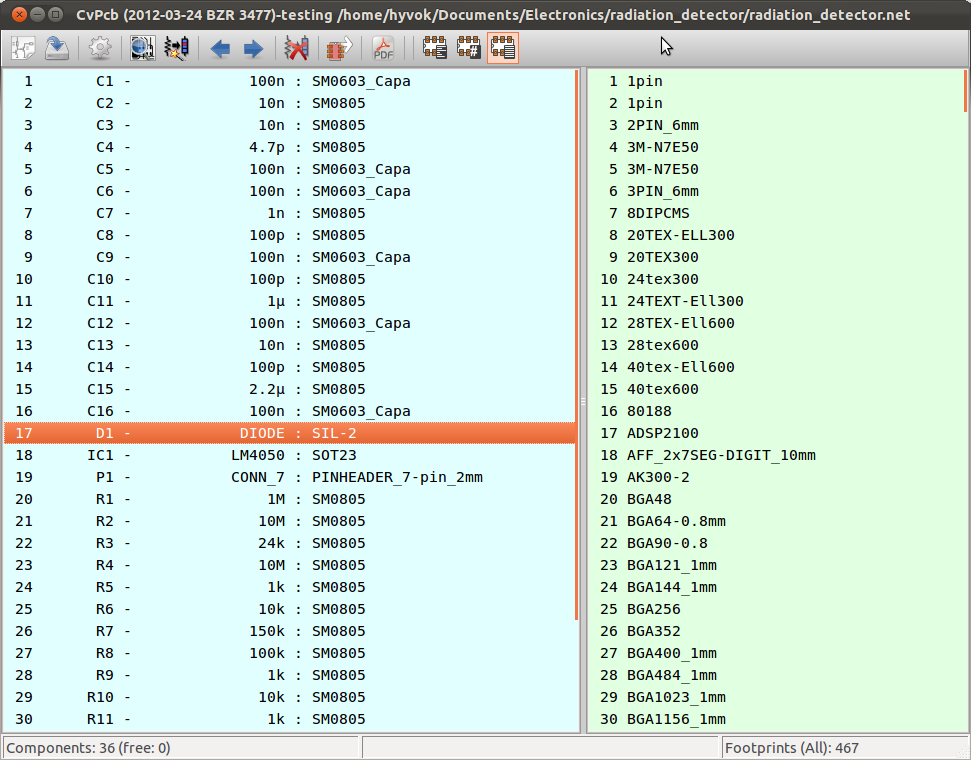Open footprint PDF documentation icon
Viewport: 971px width, 760px height.
tap(384, 48)
